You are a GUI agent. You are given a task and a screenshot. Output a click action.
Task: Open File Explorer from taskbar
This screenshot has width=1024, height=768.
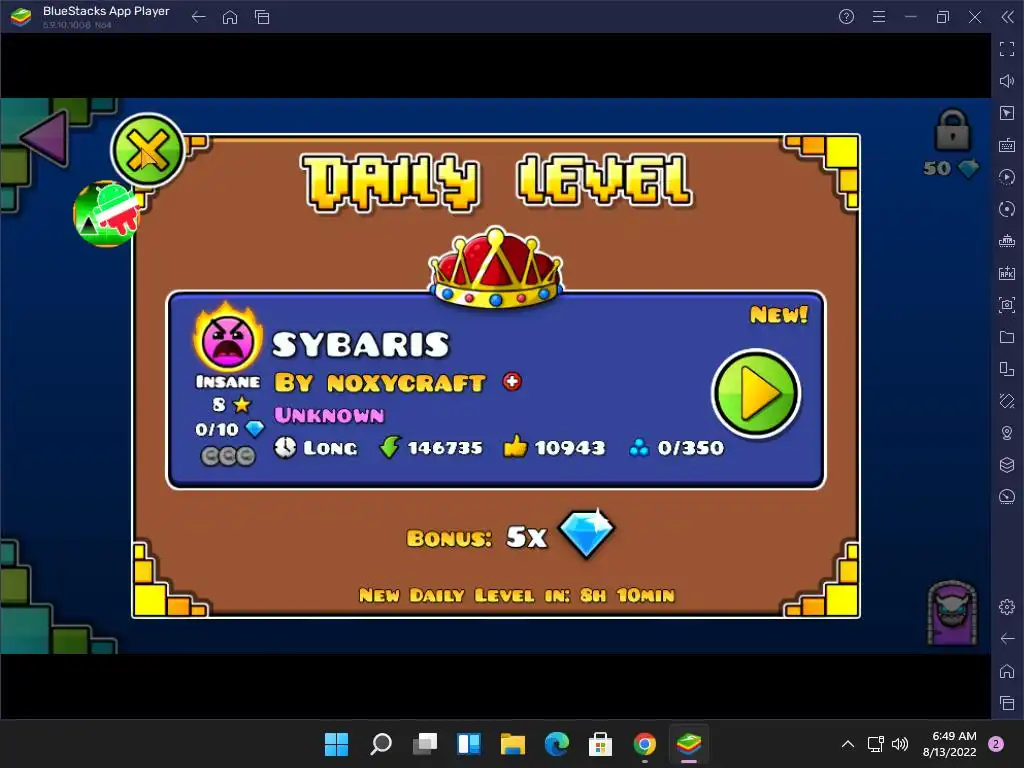click(513, 744)
